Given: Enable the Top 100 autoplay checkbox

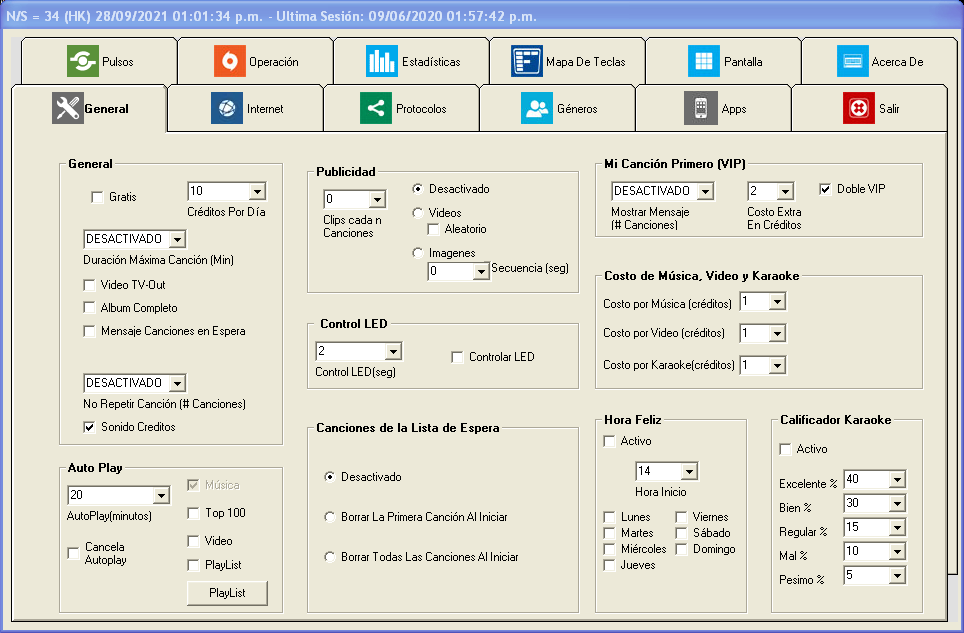Looking at the screenshot, I should tap(193, 513).
